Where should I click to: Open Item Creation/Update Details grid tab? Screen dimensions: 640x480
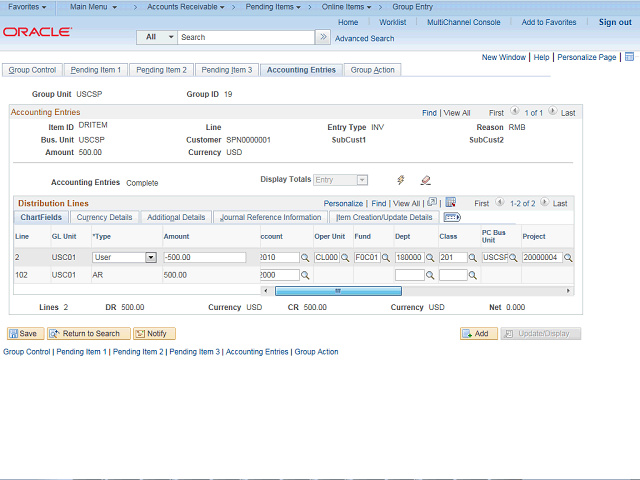384,217
